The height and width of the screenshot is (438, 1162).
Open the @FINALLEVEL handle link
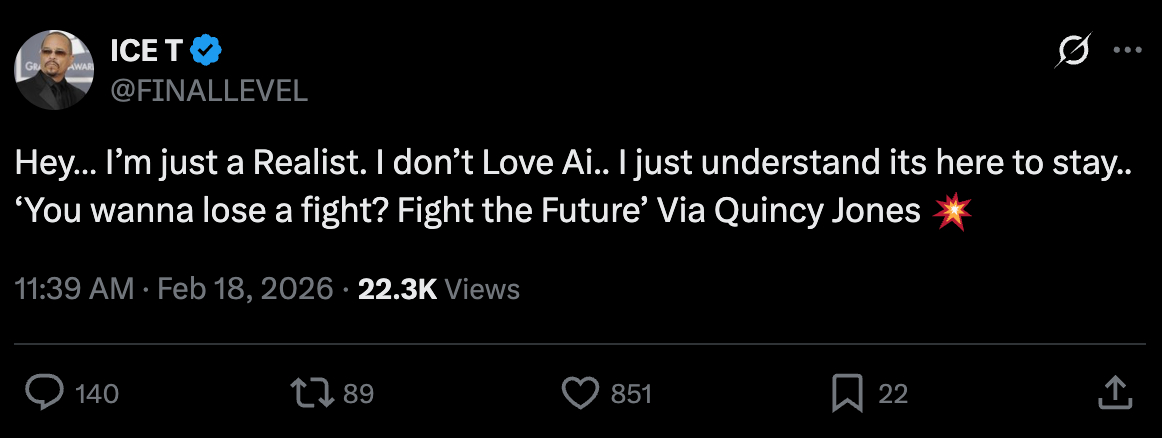click(x=207, y=91)
